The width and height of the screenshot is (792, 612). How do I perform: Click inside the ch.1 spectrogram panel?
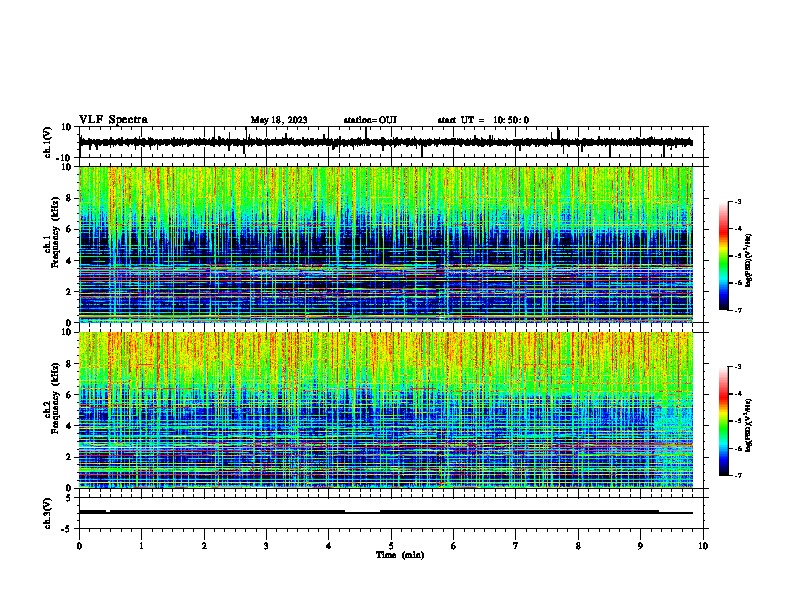386,244
